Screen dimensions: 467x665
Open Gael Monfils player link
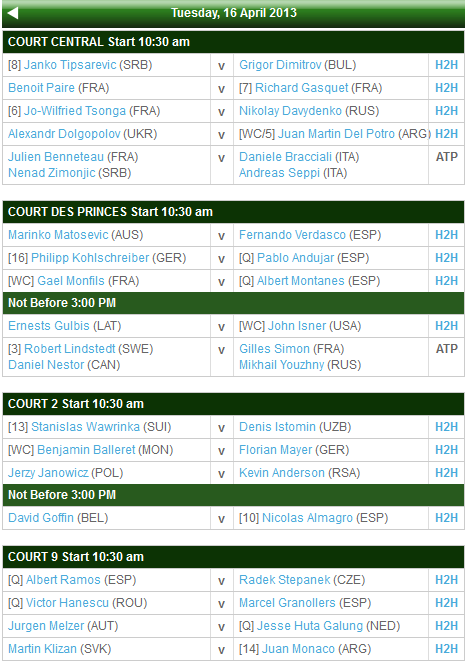click(x=71, y=281)
